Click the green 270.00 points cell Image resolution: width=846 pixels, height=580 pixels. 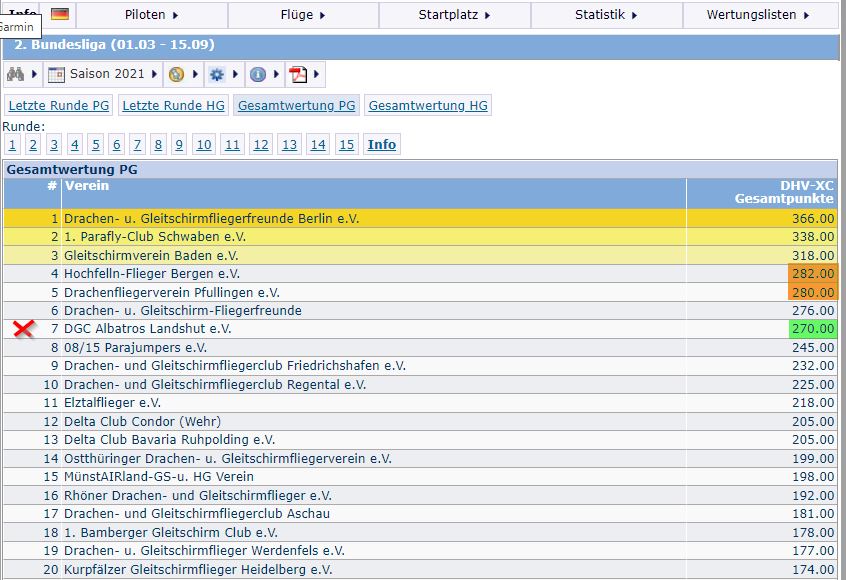point(813,329)
